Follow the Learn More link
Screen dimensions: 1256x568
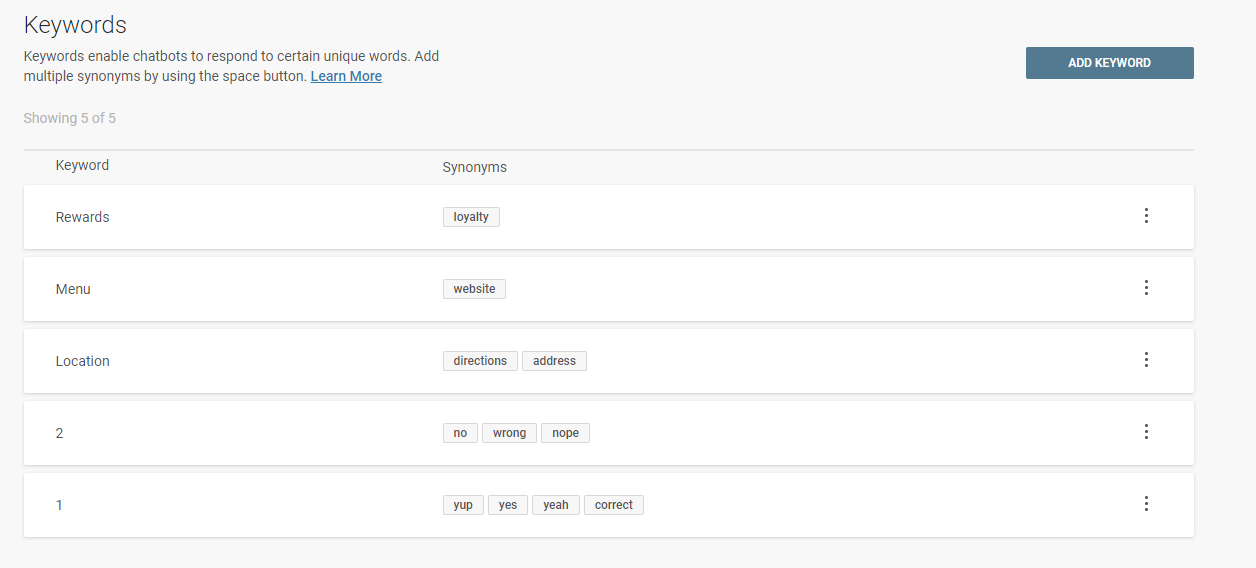(x=346, y=76)
